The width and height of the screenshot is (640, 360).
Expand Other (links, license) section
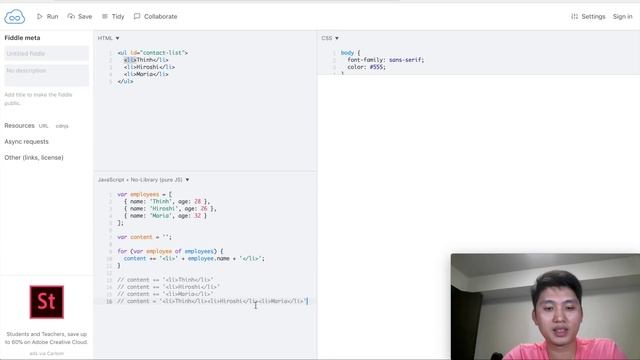[34, 158]
